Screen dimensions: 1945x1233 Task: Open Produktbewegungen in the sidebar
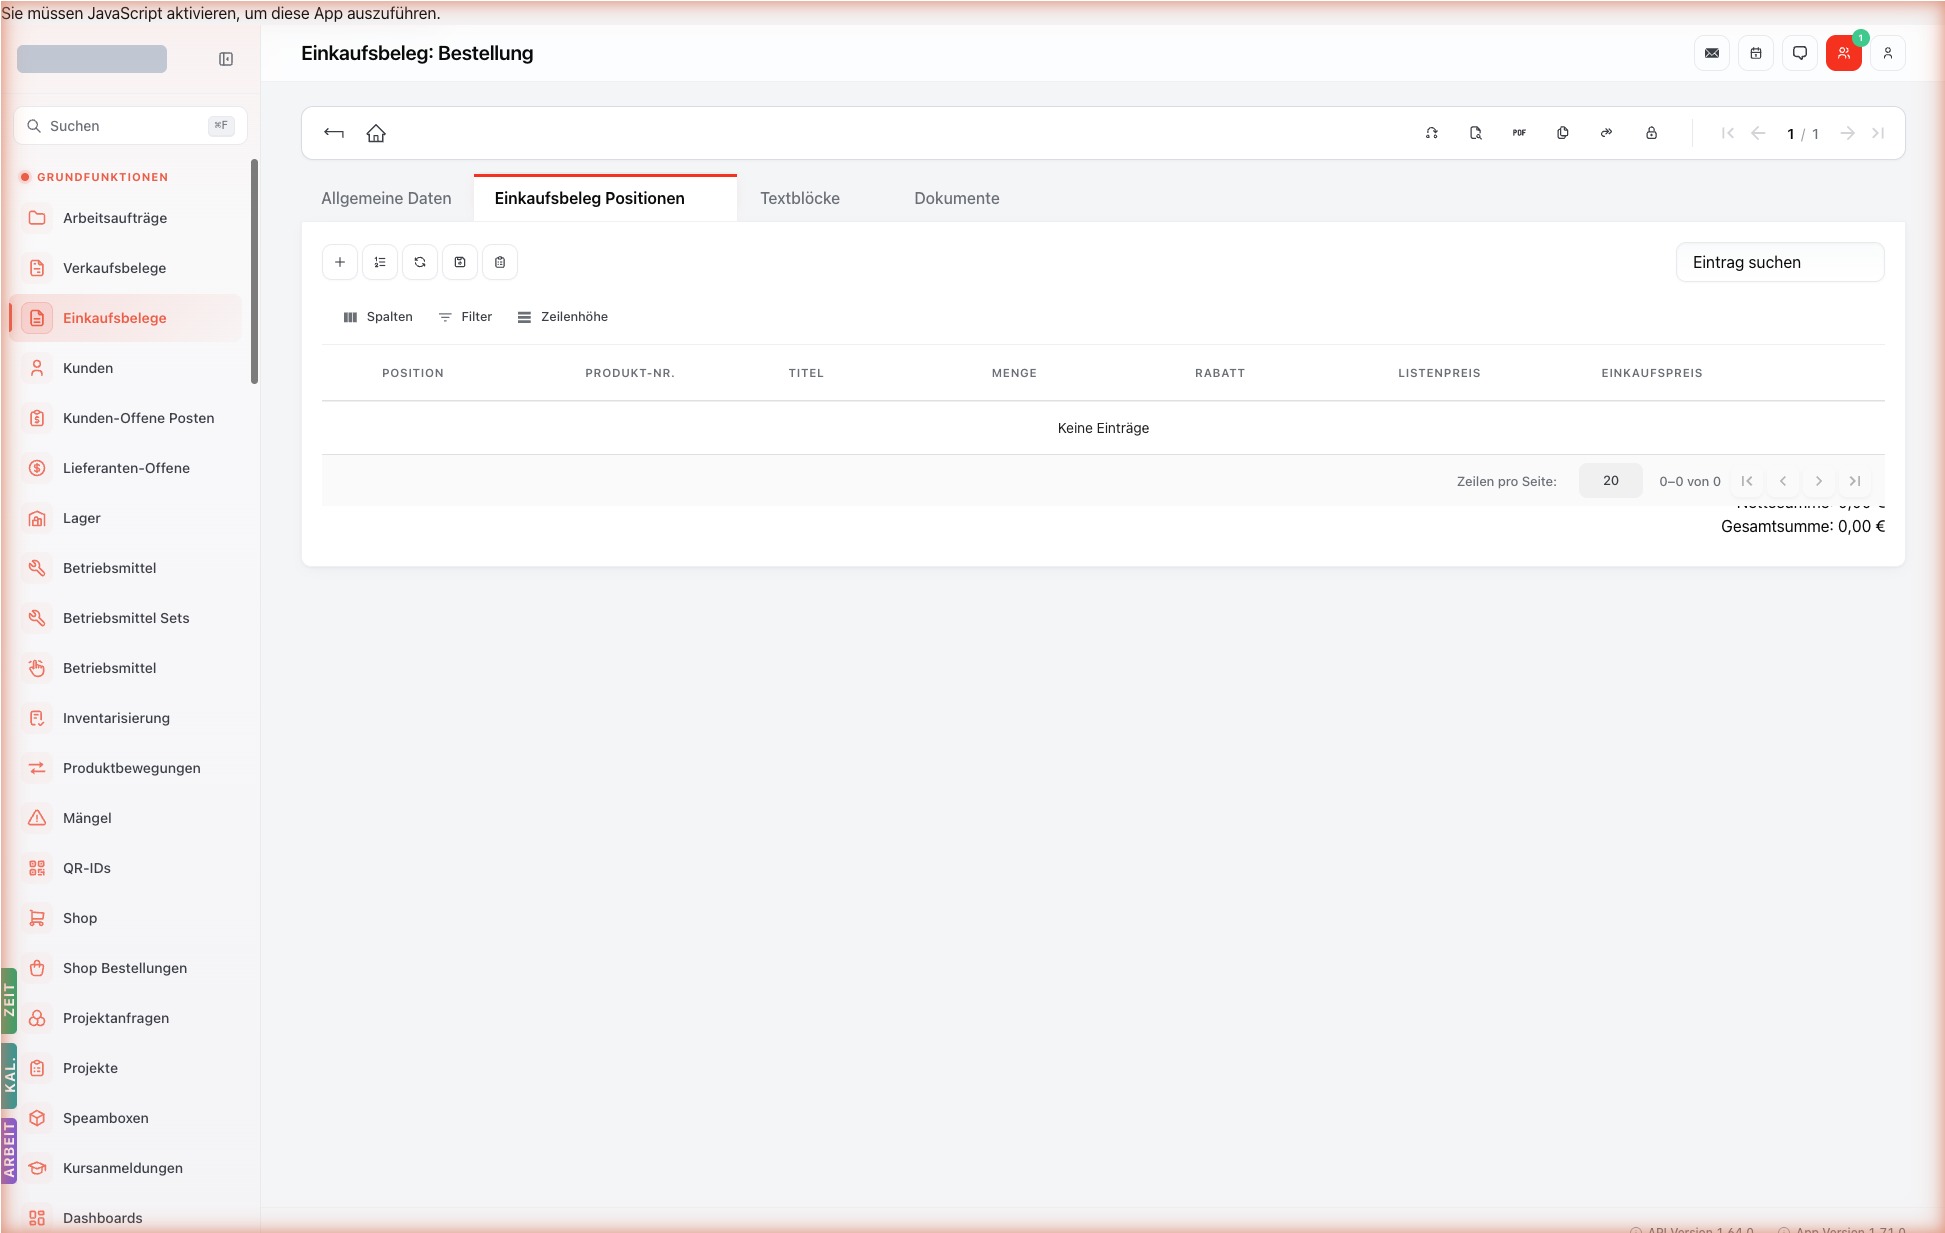(126, 768)
